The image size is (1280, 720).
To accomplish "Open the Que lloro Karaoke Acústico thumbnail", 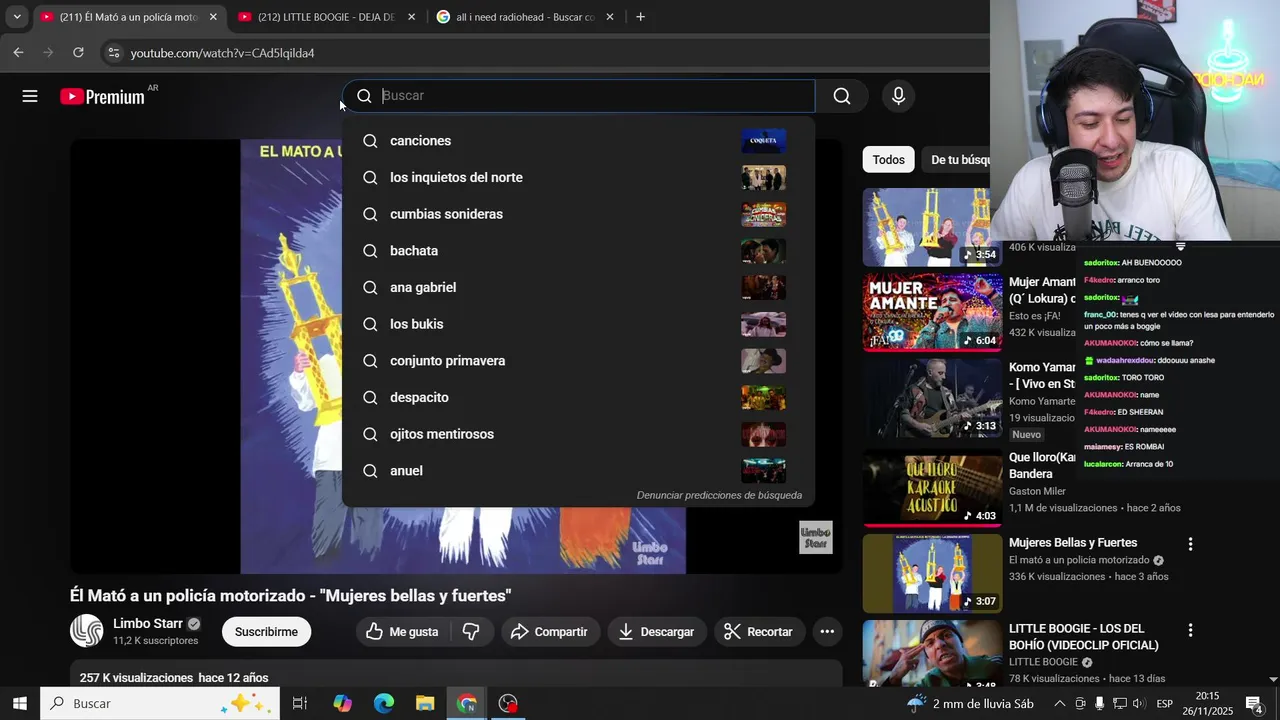I will (x=932, y=487).
